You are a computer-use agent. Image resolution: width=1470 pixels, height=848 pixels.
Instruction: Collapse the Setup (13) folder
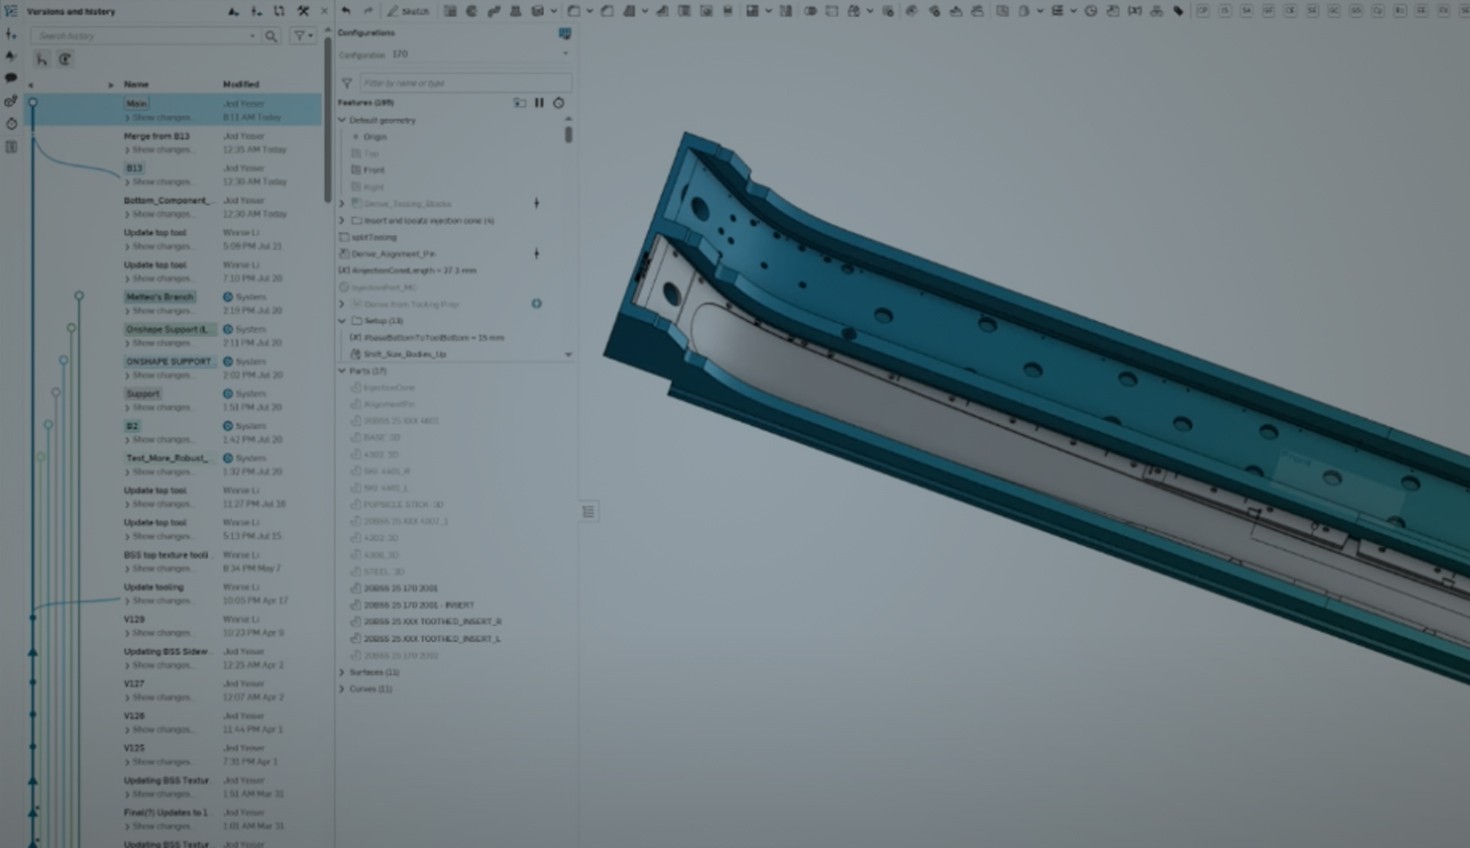point(342,321)
